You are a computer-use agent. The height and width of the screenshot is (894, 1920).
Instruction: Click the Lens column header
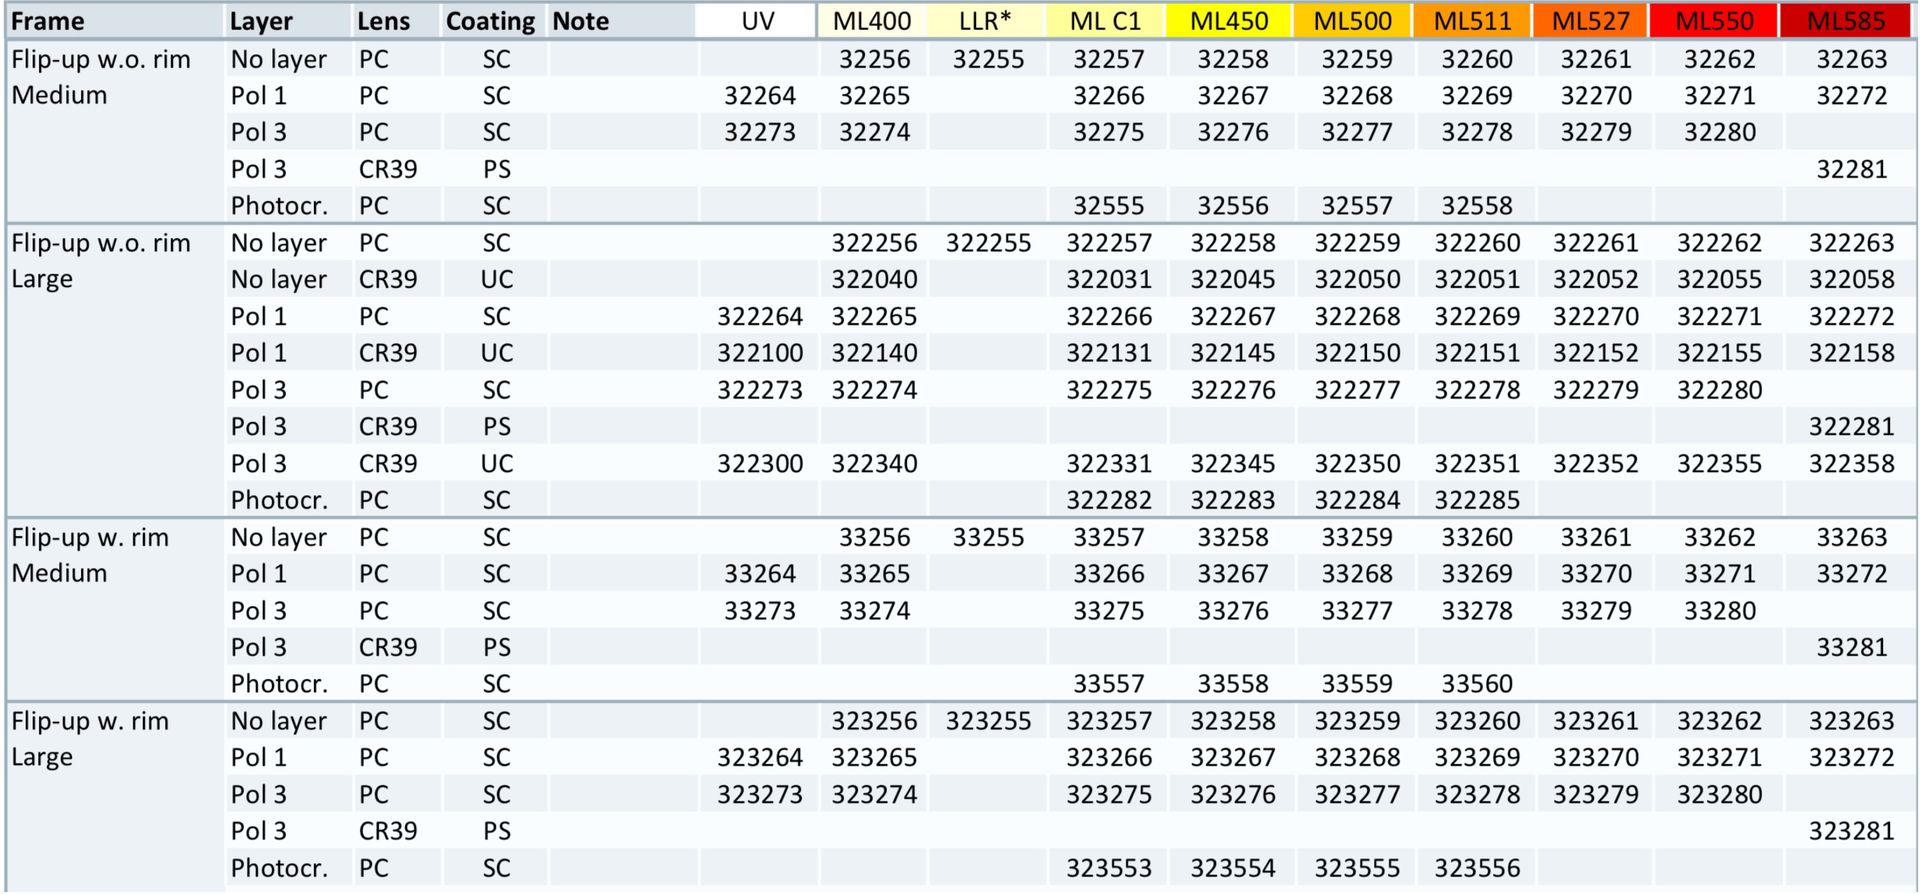click(x=383, y=21)
